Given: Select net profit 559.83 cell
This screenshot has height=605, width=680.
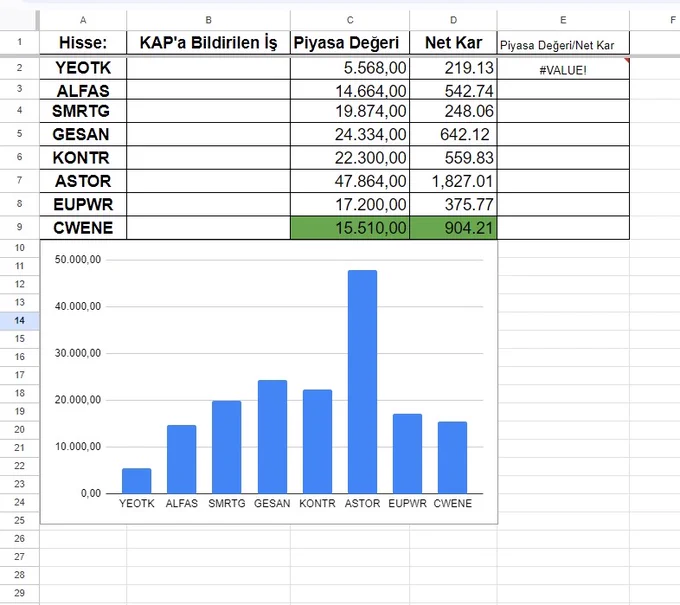Looking at the screenshot, I should [453, 158].
